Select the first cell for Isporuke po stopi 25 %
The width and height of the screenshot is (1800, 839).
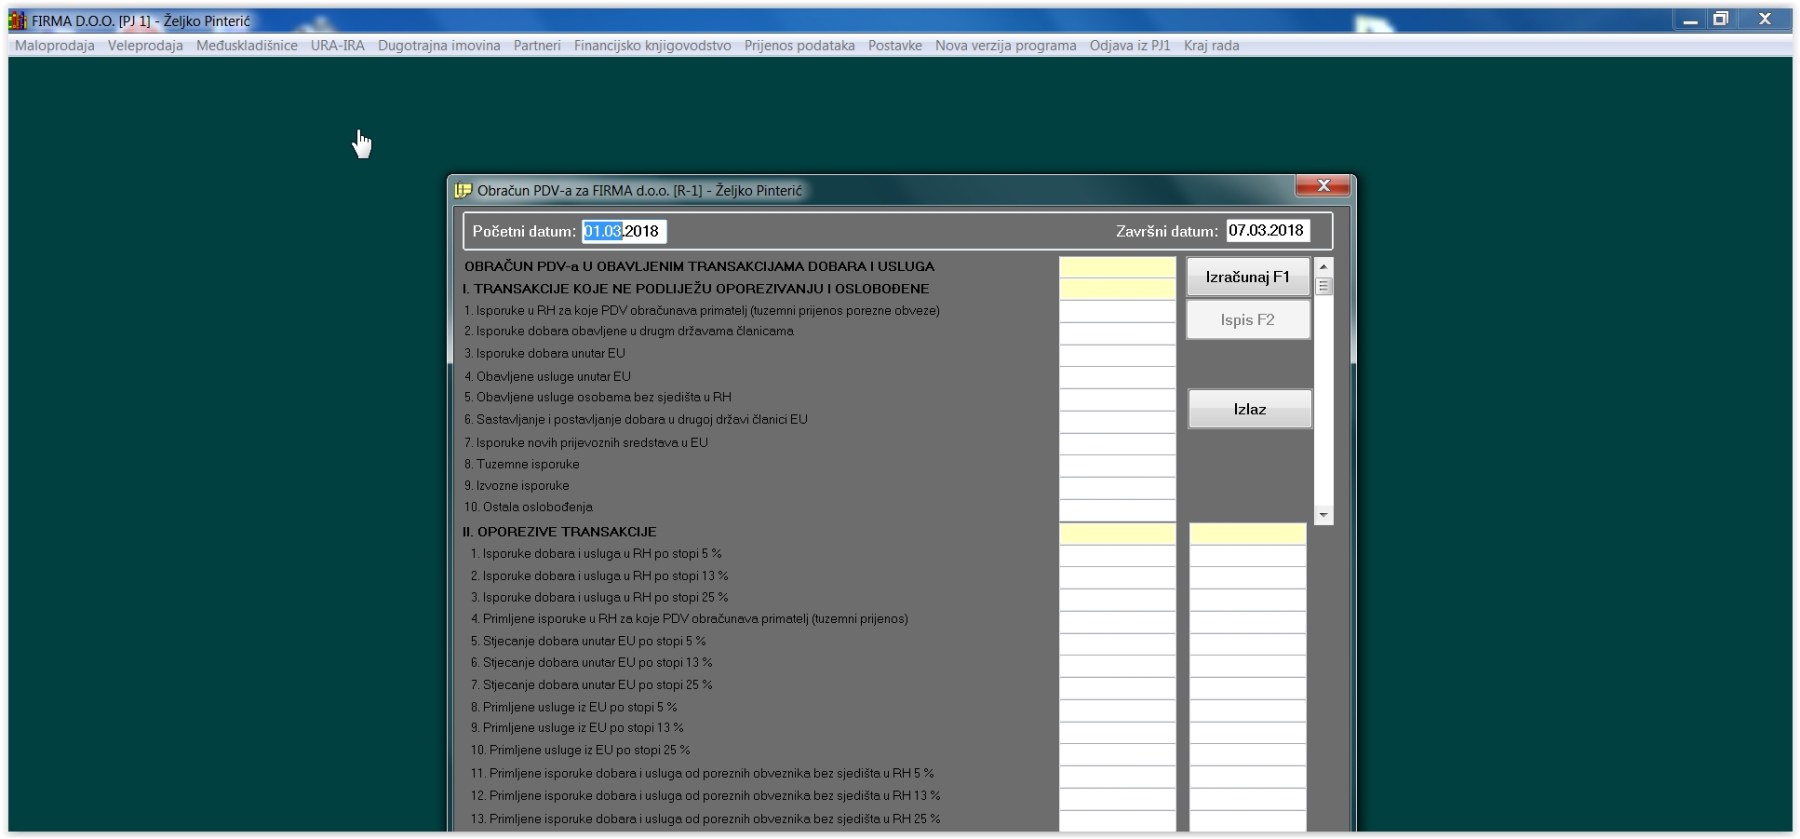pyautogui.click(x=1117, y=598)
